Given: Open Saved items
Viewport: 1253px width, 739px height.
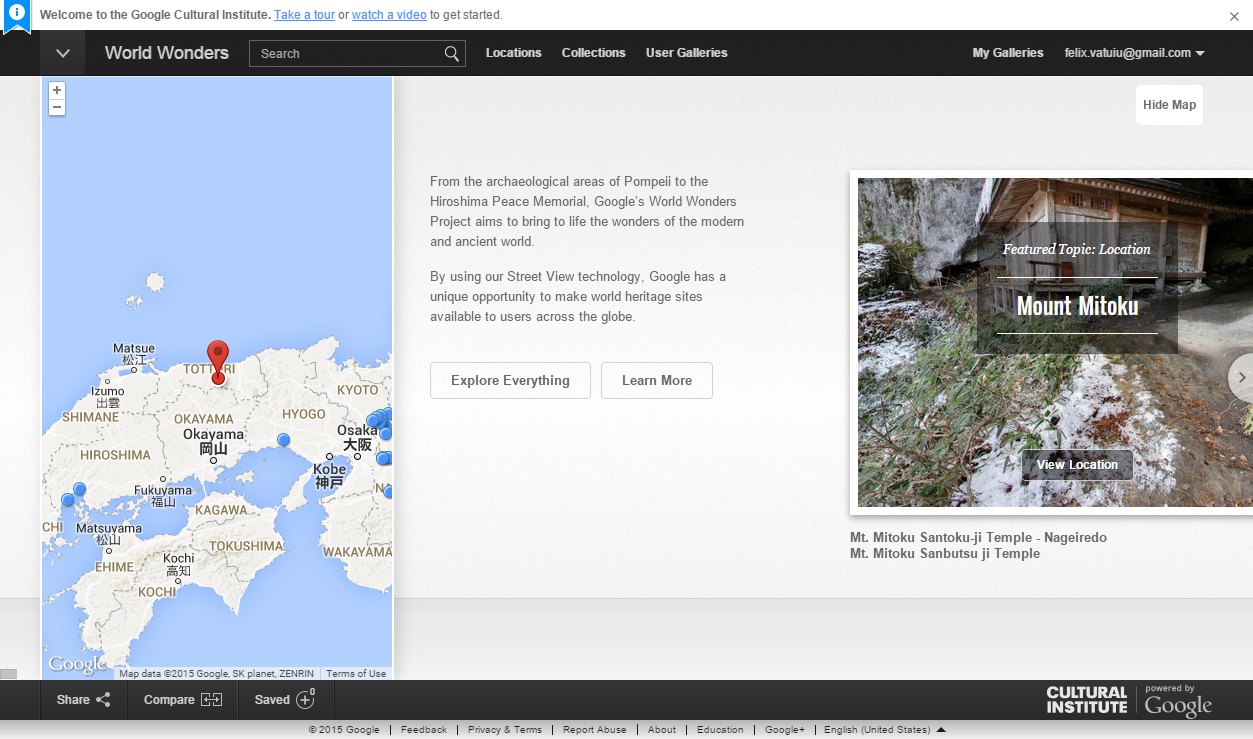Looking at the screenshot, I should point(285,700).
